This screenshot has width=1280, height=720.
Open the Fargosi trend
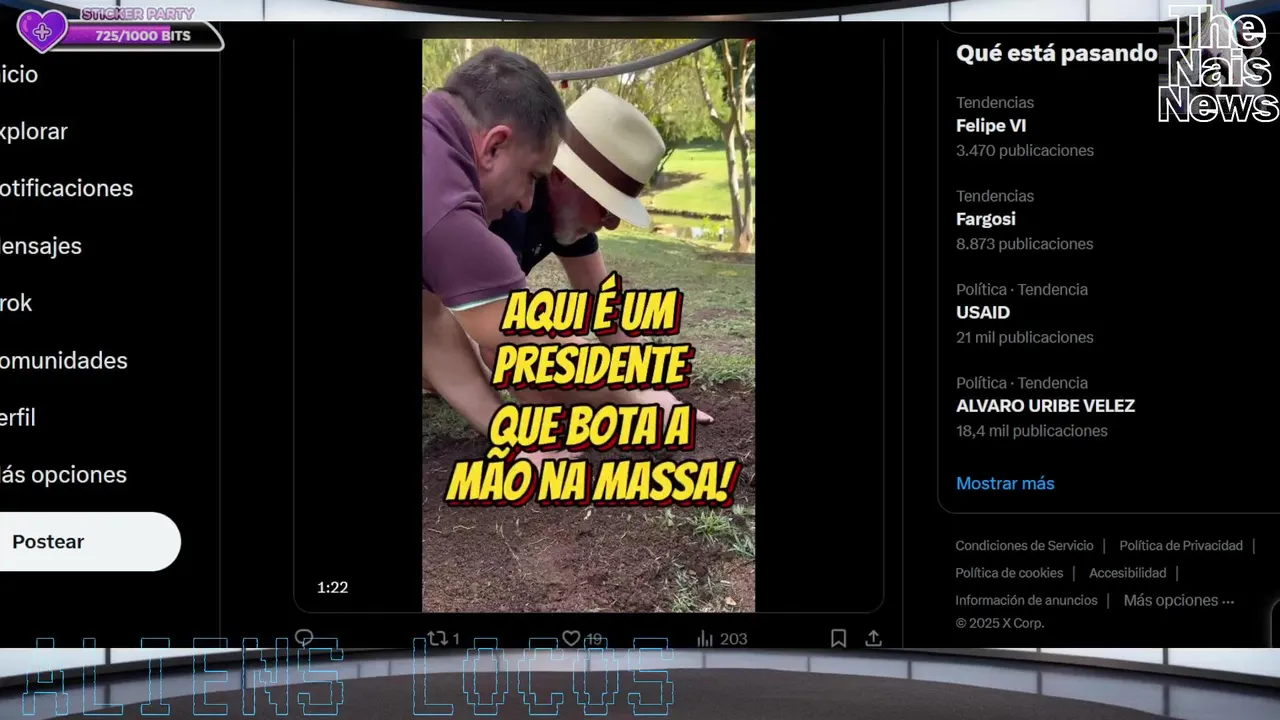coord(985,219)
